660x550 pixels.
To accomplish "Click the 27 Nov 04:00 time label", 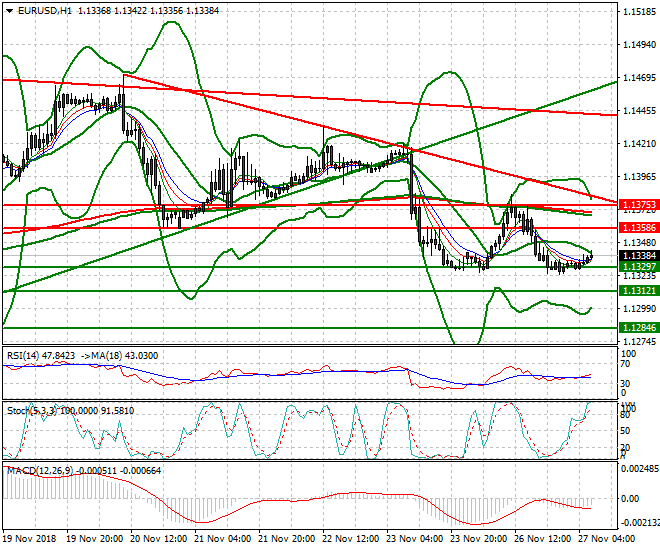I will coord(607,539).
